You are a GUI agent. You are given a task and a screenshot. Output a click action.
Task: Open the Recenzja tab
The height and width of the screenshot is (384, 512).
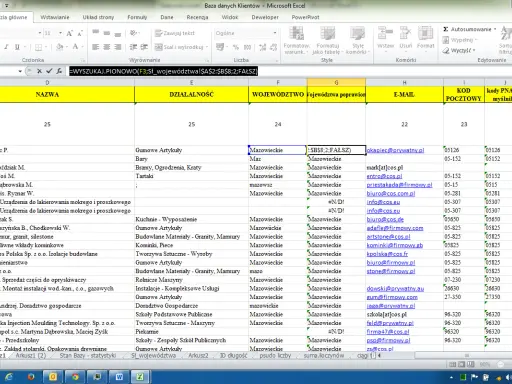tap(197, 17)
